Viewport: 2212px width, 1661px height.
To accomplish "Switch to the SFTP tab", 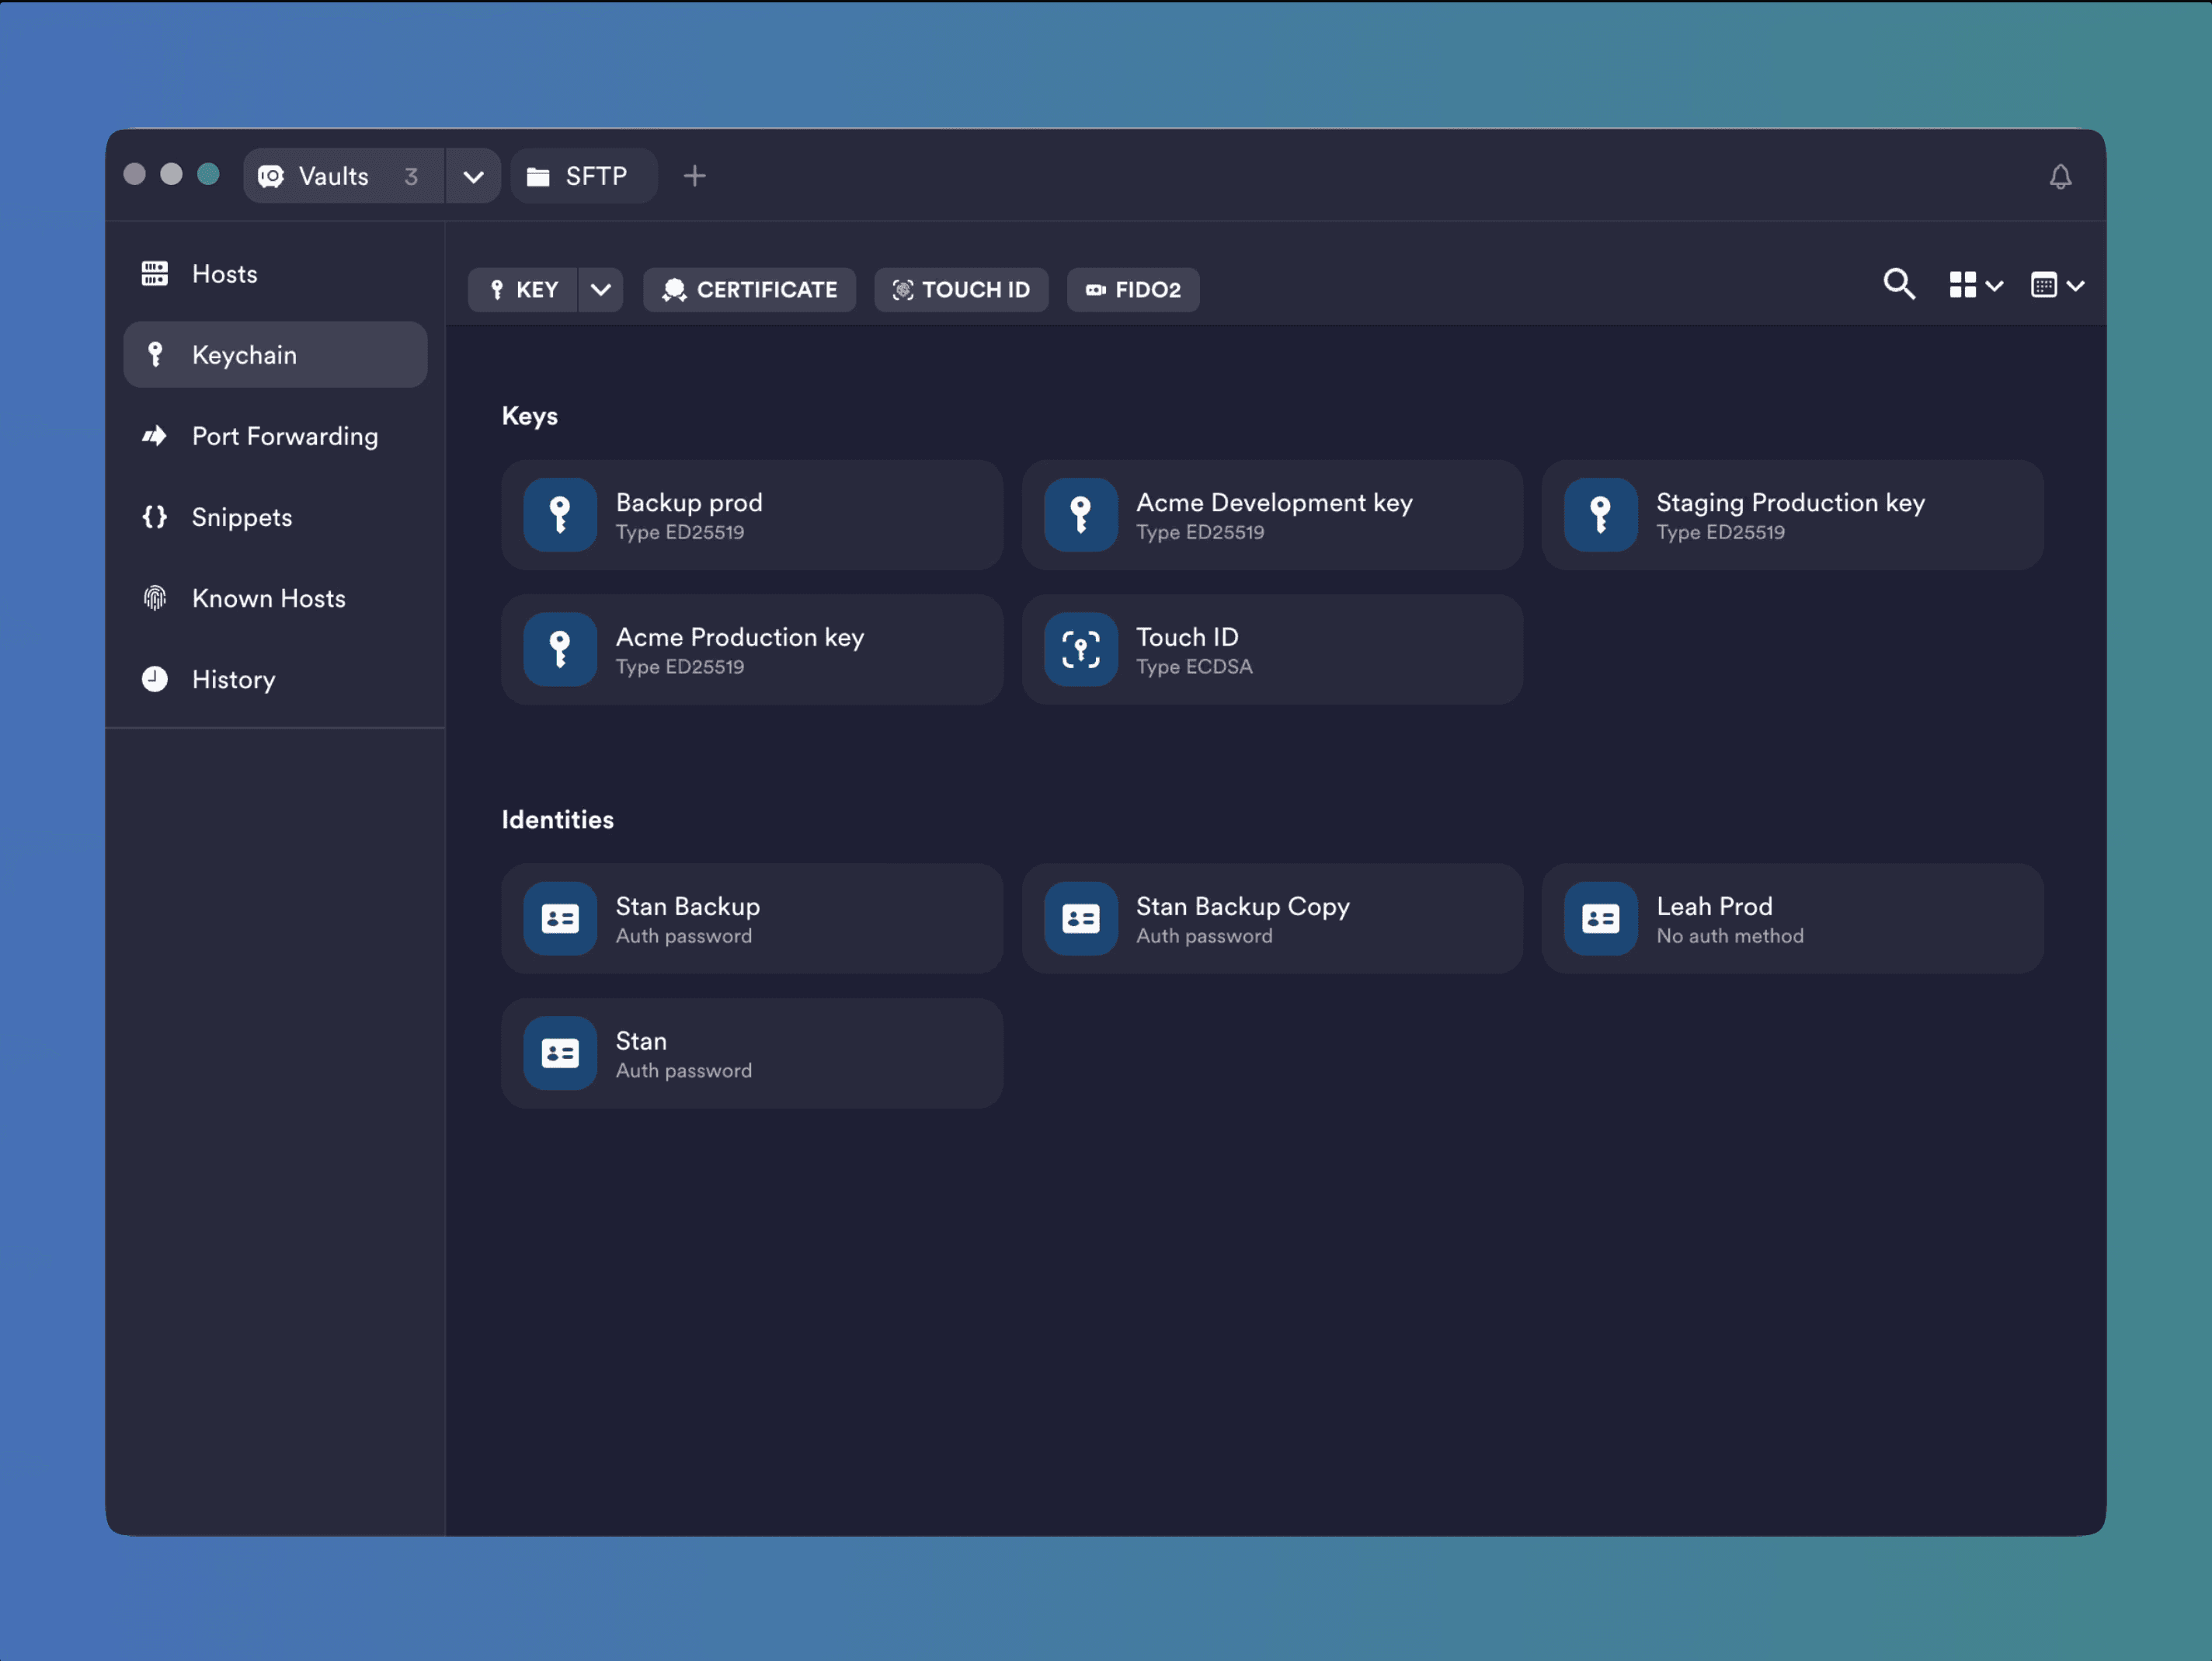I will (583, 176).
